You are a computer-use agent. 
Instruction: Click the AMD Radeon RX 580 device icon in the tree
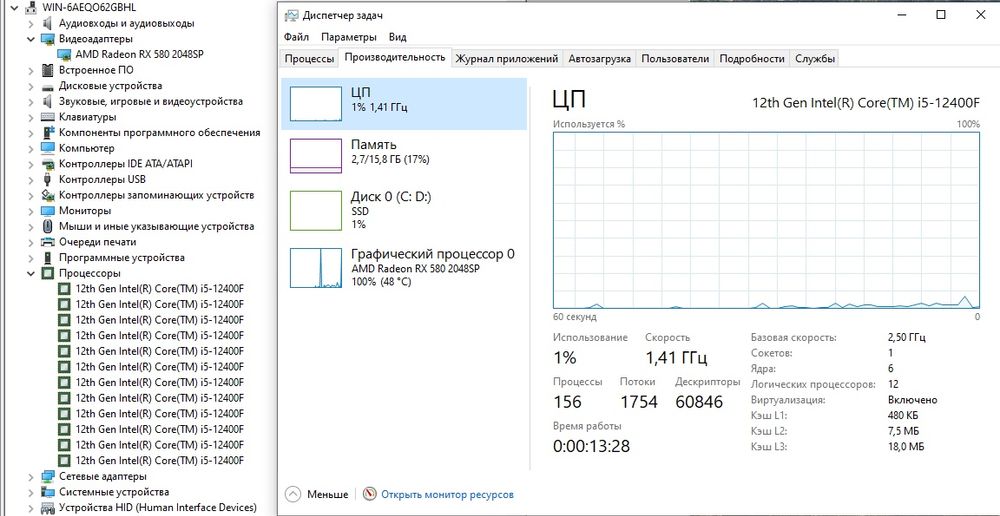point(64,55)
